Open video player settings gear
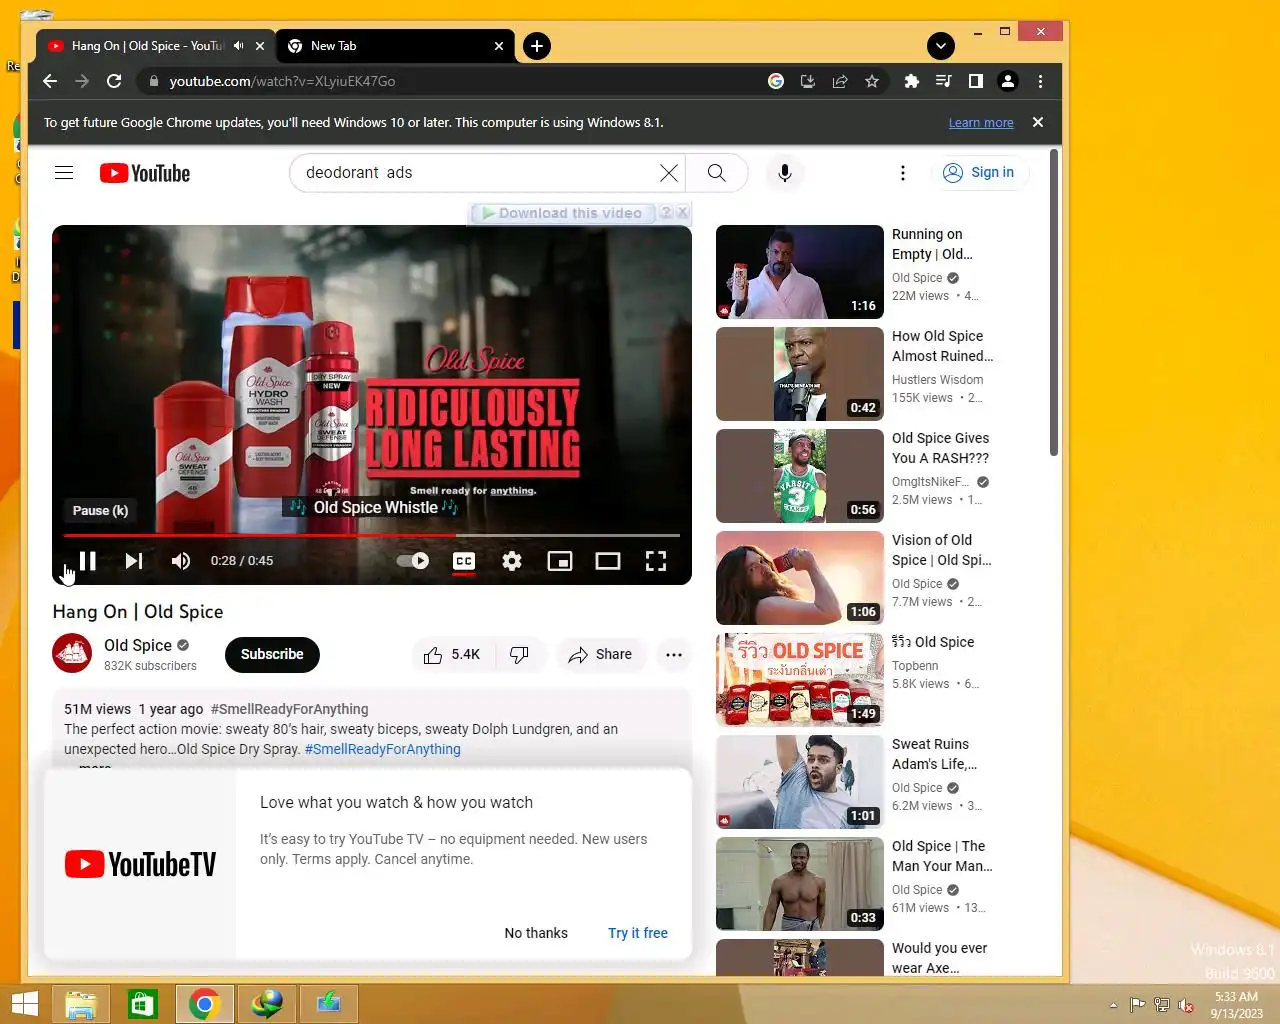 (x=512, y=561)
